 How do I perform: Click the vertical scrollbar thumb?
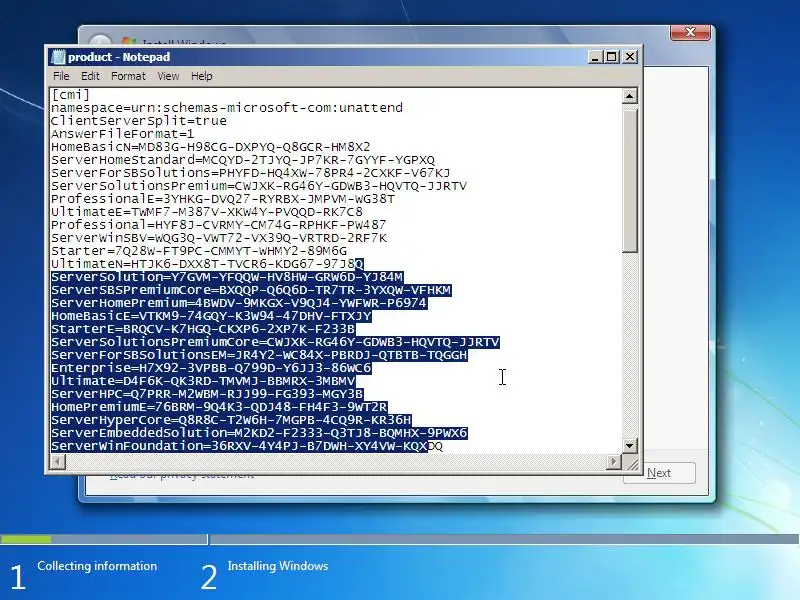click(630, 179)
